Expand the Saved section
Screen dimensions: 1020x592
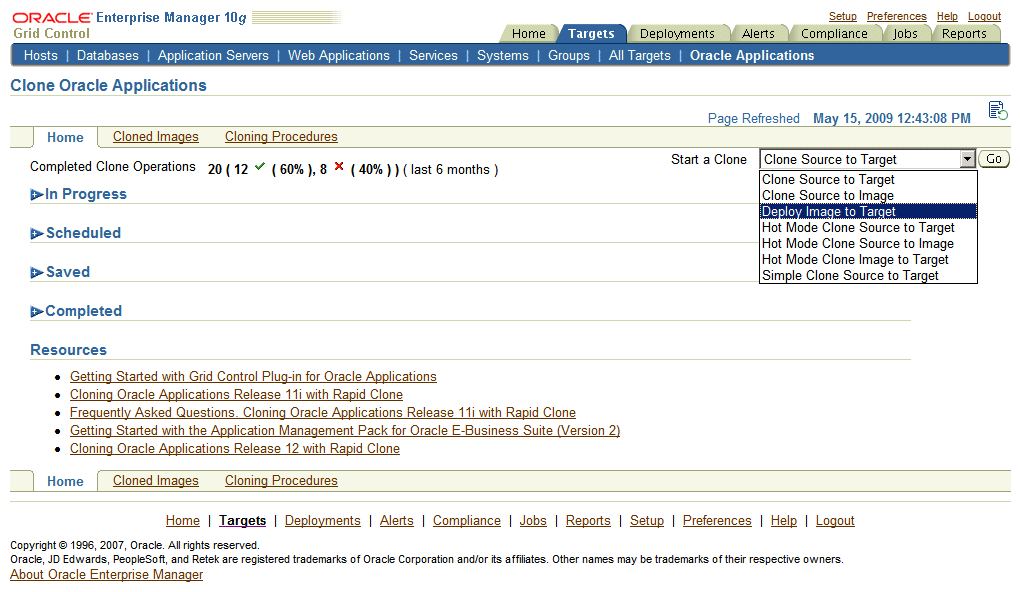click(37, 273)
